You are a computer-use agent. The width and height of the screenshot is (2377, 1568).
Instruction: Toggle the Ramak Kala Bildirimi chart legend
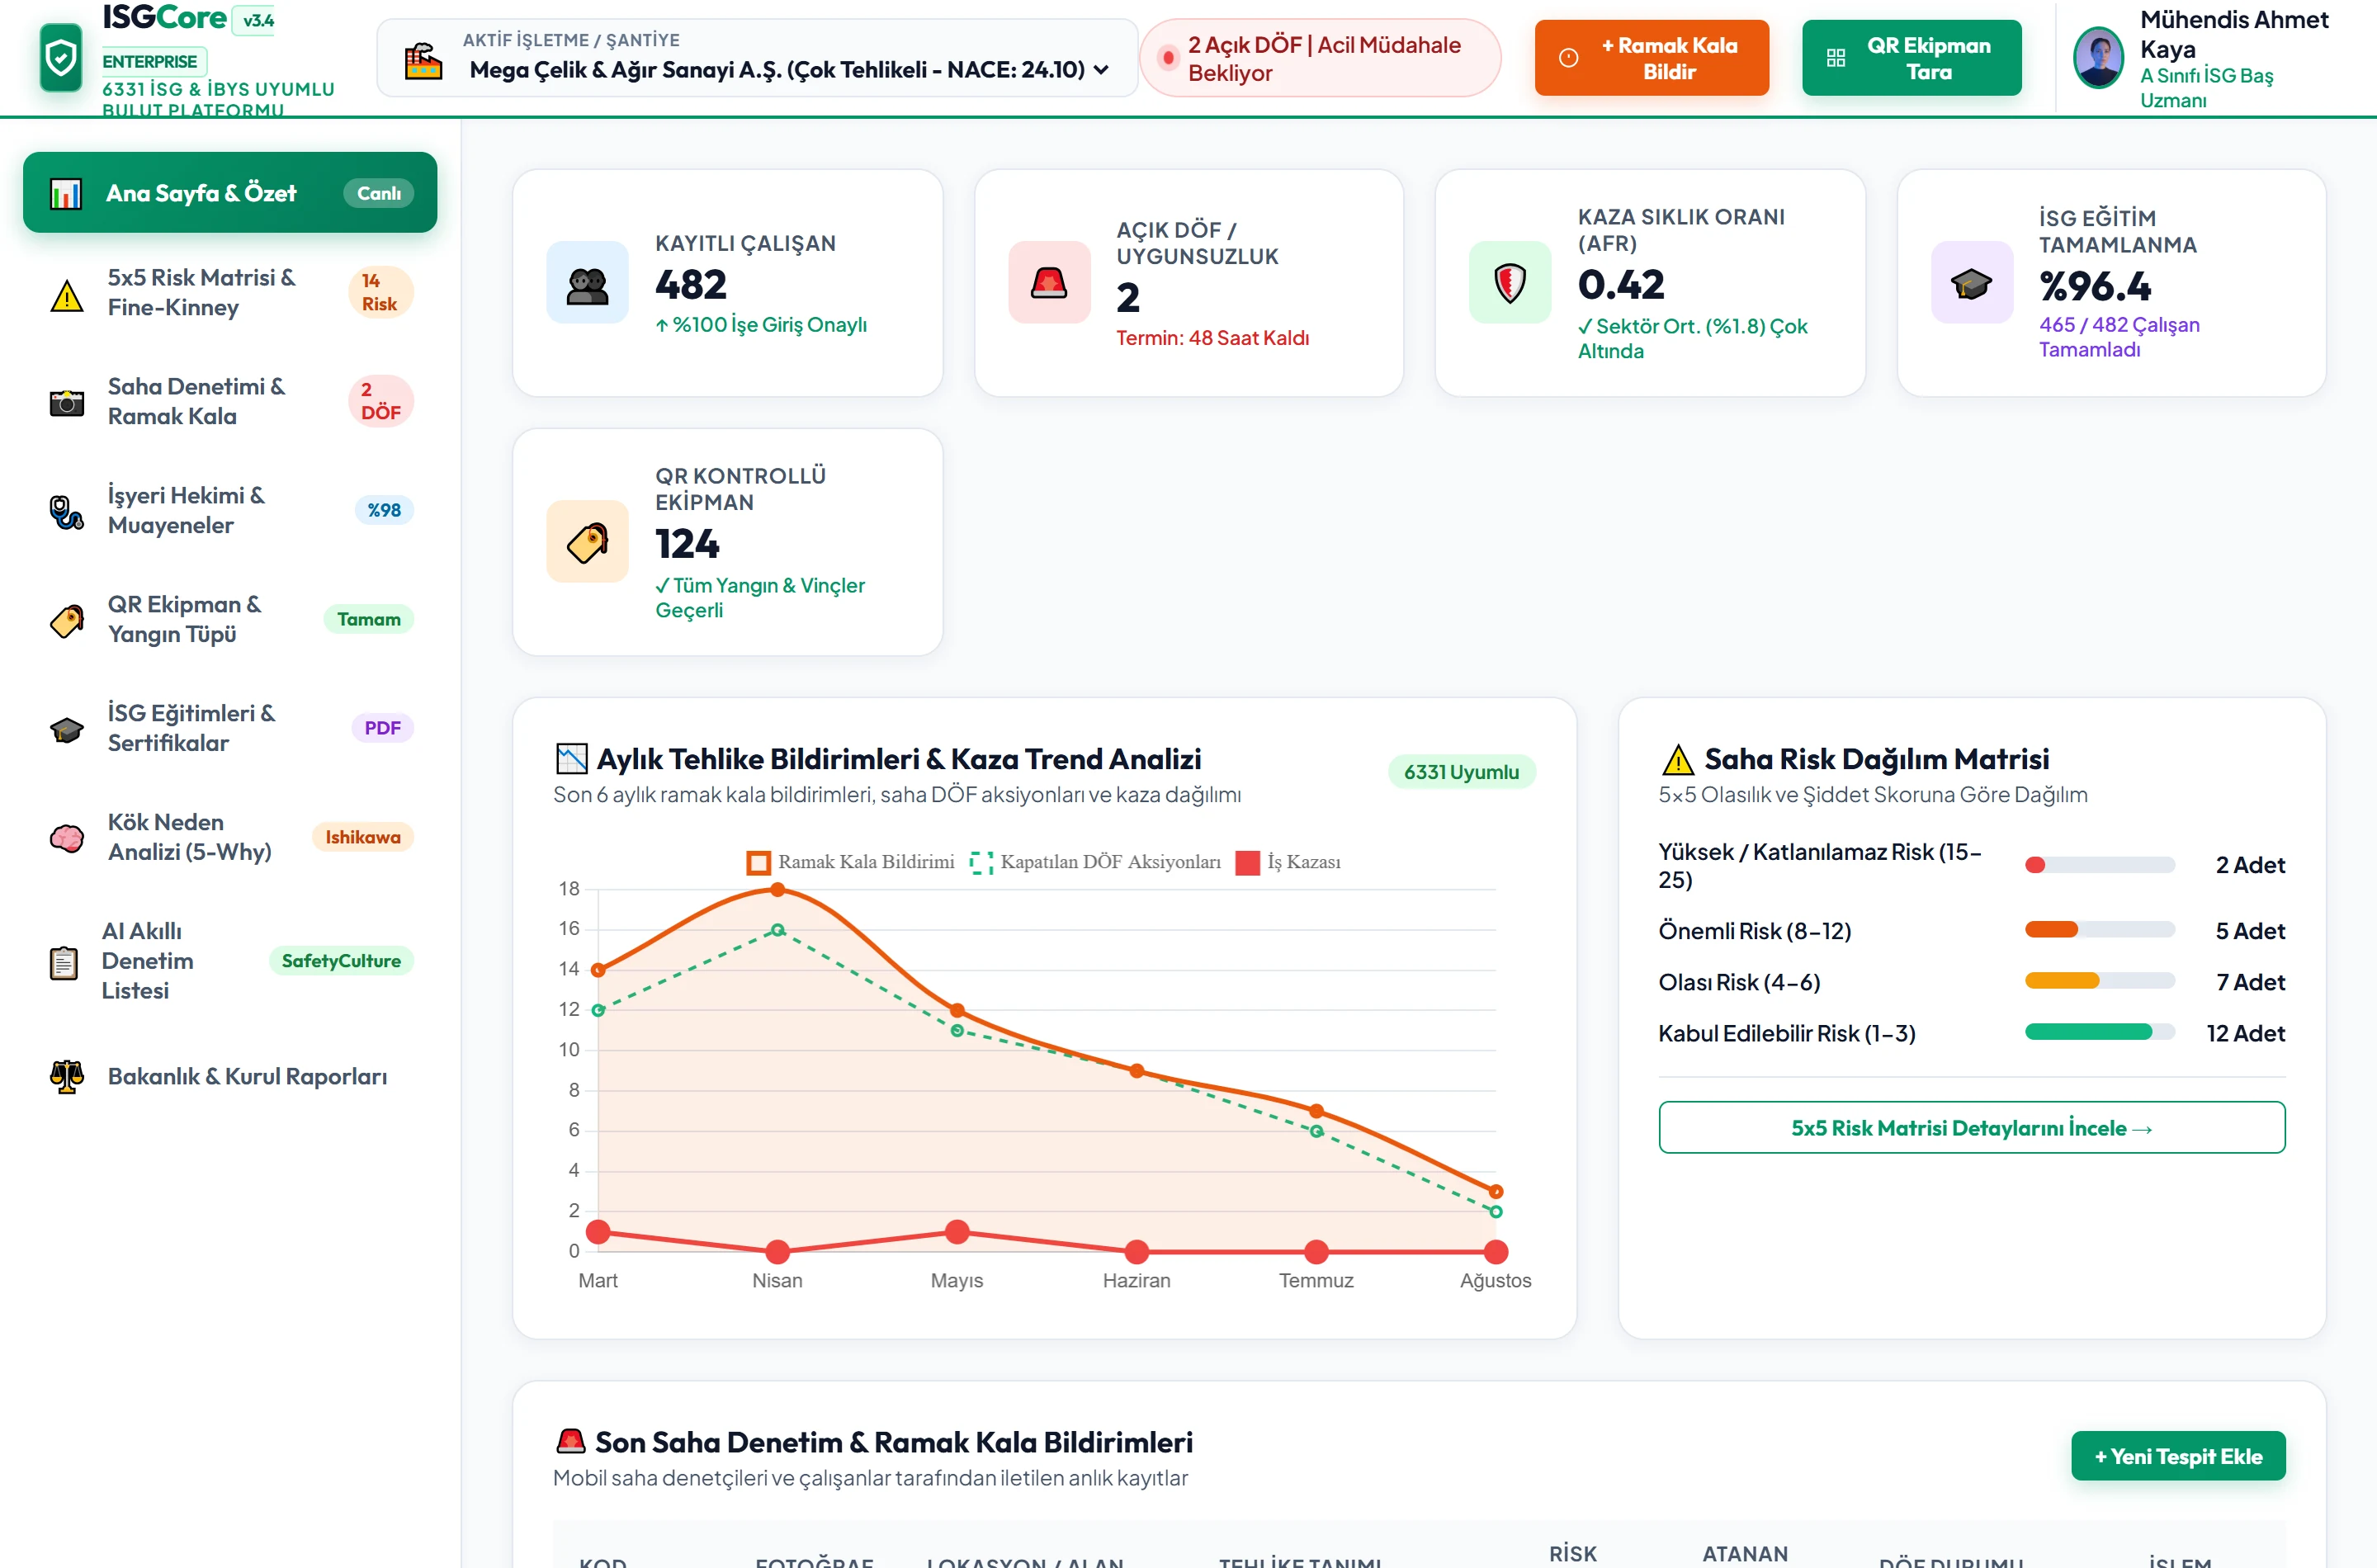point(851,862)
